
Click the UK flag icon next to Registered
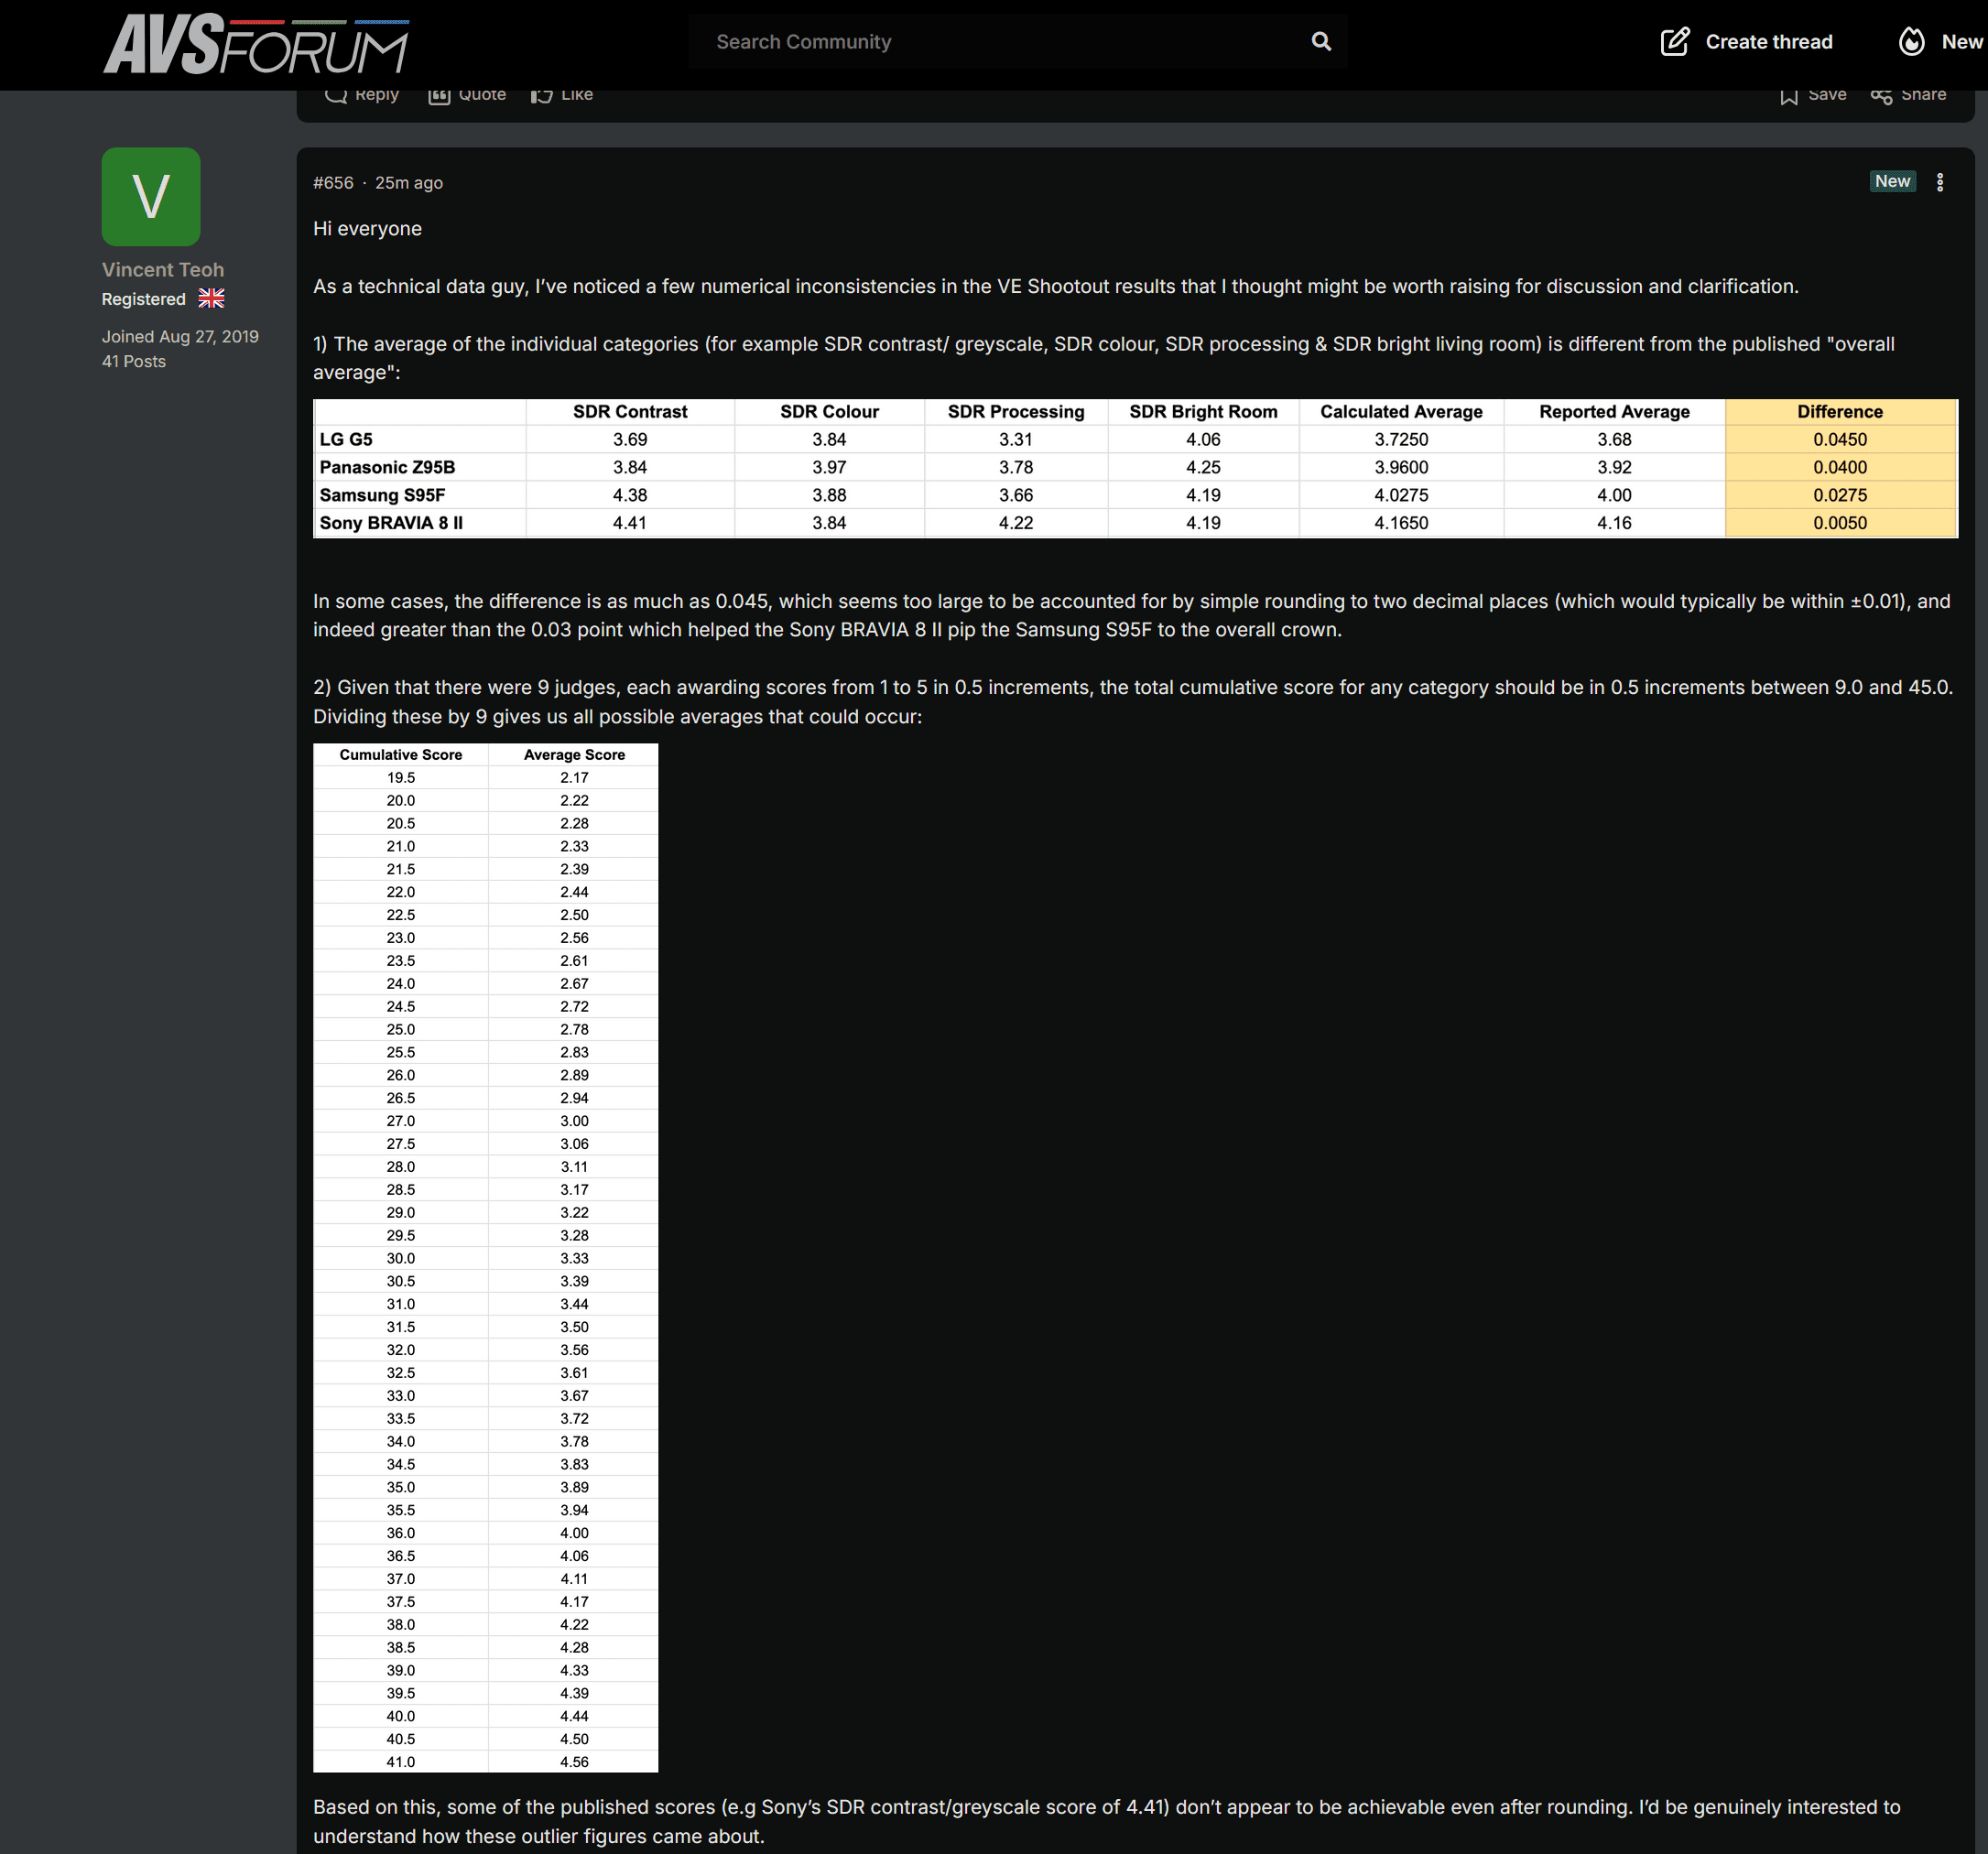point(211,298)
